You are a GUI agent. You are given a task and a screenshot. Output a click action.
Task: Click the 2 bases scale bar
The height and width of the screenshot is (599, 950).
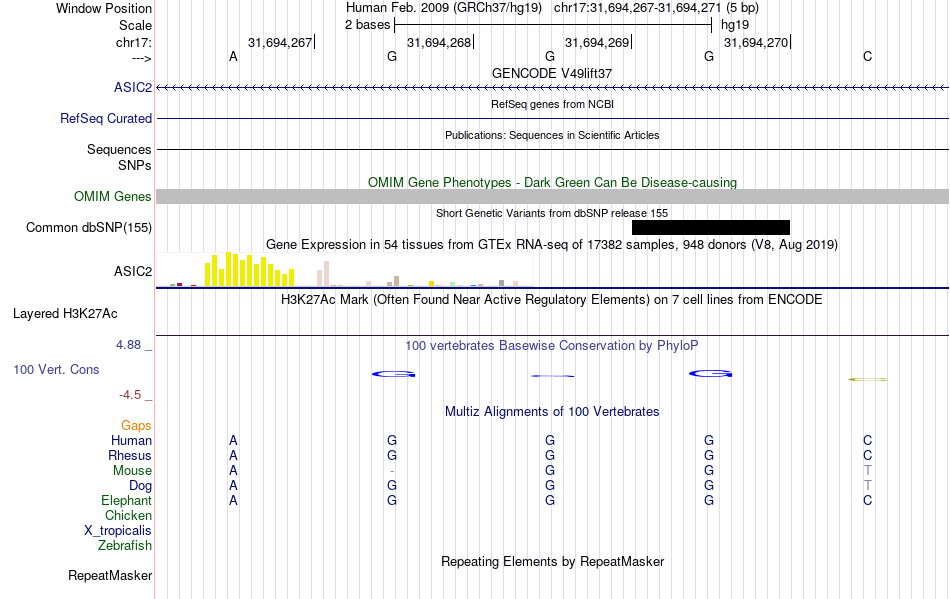pos(553,25)
